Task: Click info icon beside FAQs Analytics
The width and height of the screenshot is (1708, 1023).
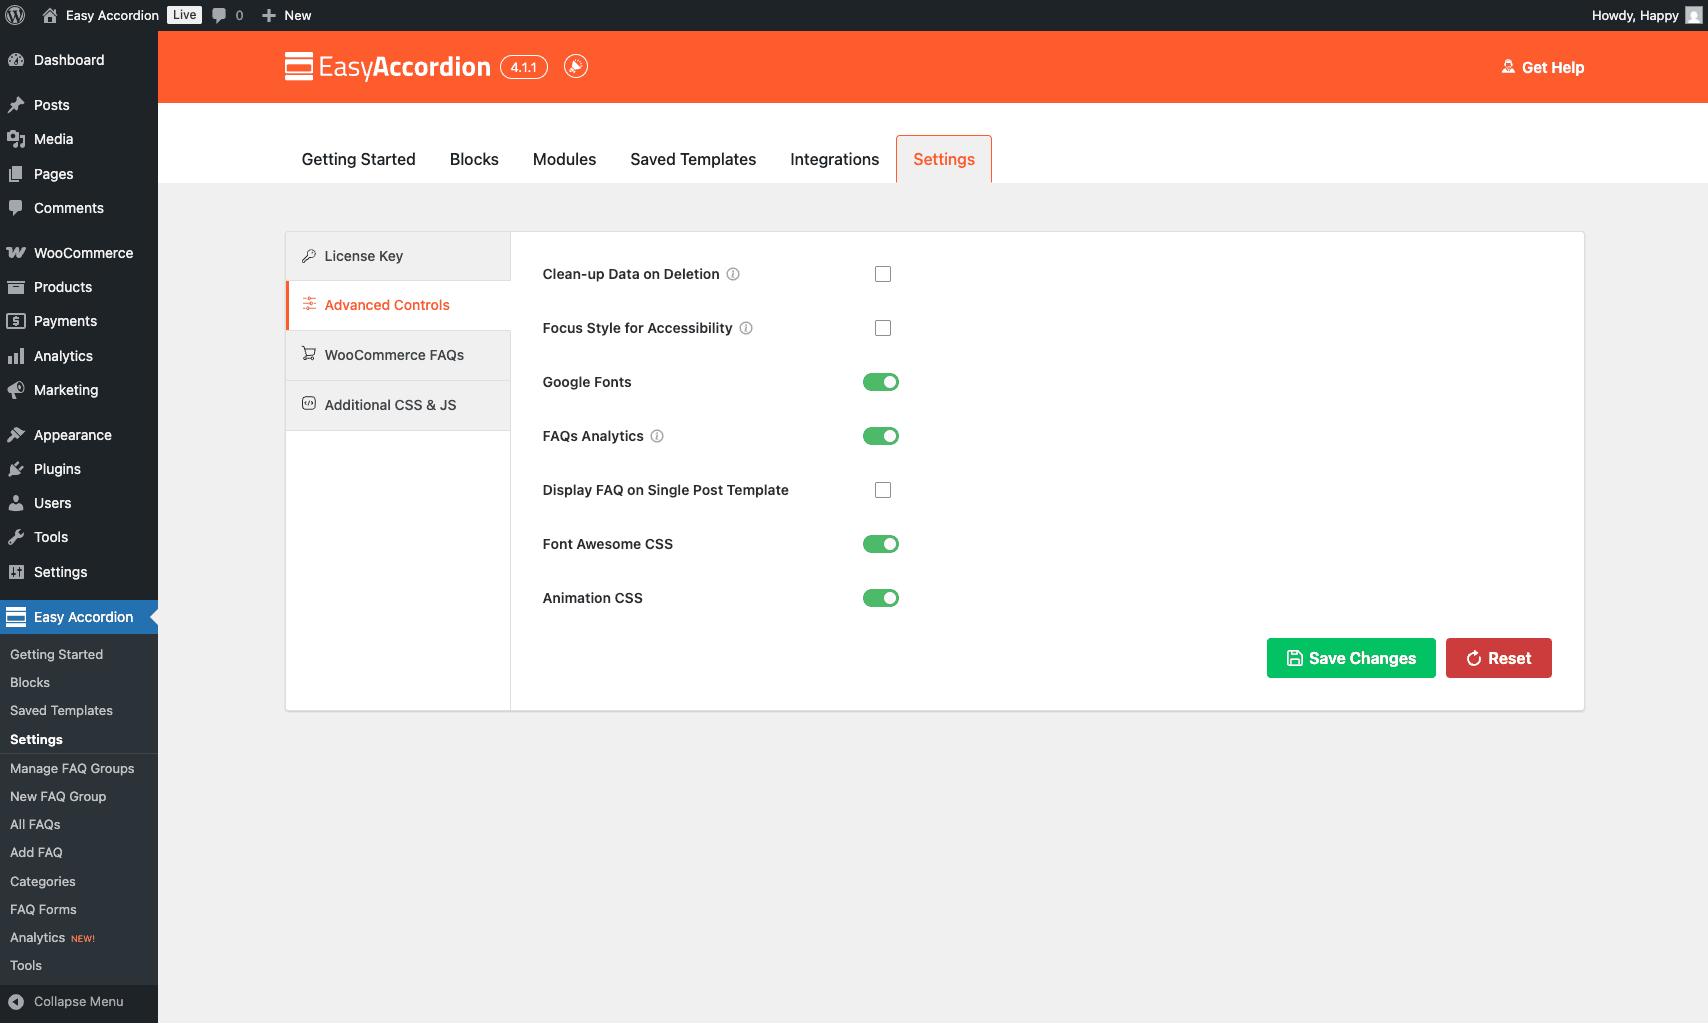Action: tap(657, 436)
